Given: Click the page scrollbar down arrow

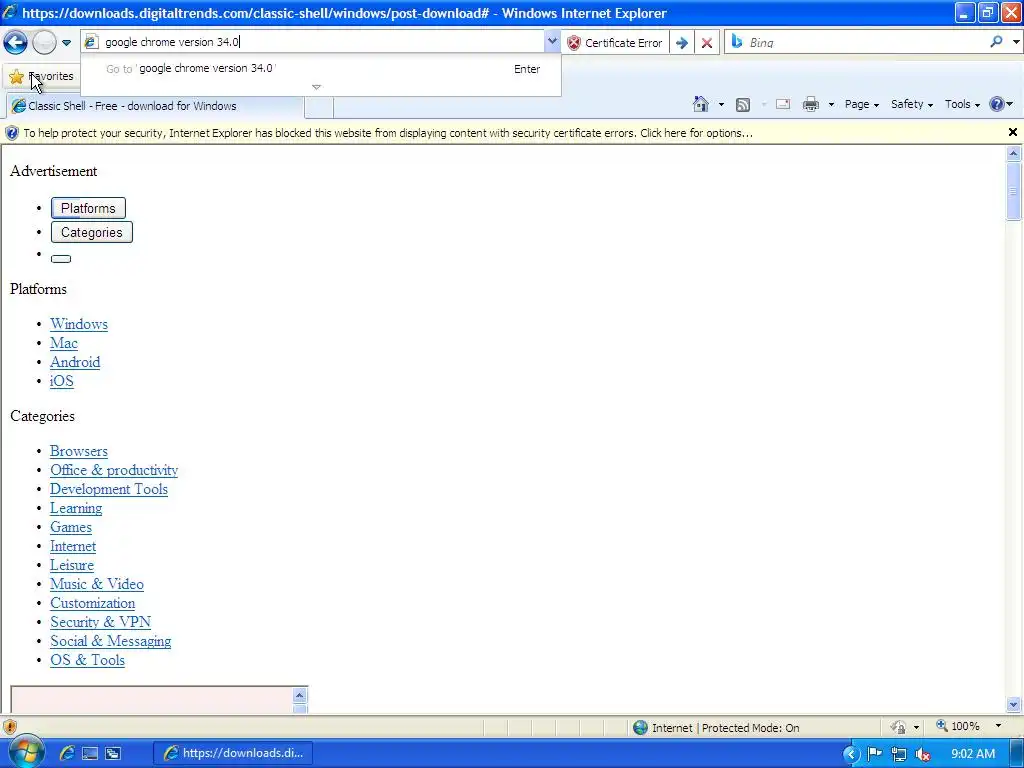Looking at the screenshot, I should tap(1014, 705).
